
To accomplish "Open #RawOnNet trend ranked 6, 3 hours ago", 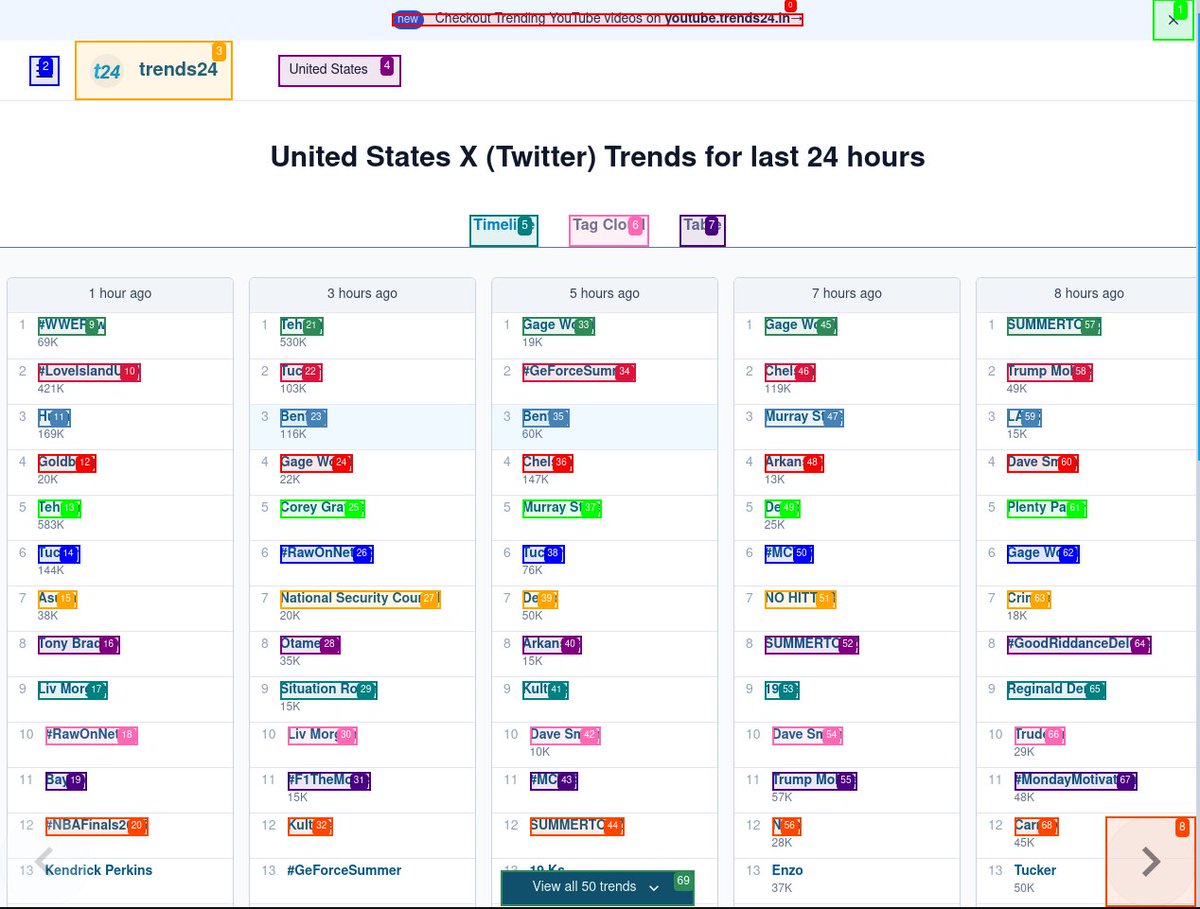I will [326, 553].
